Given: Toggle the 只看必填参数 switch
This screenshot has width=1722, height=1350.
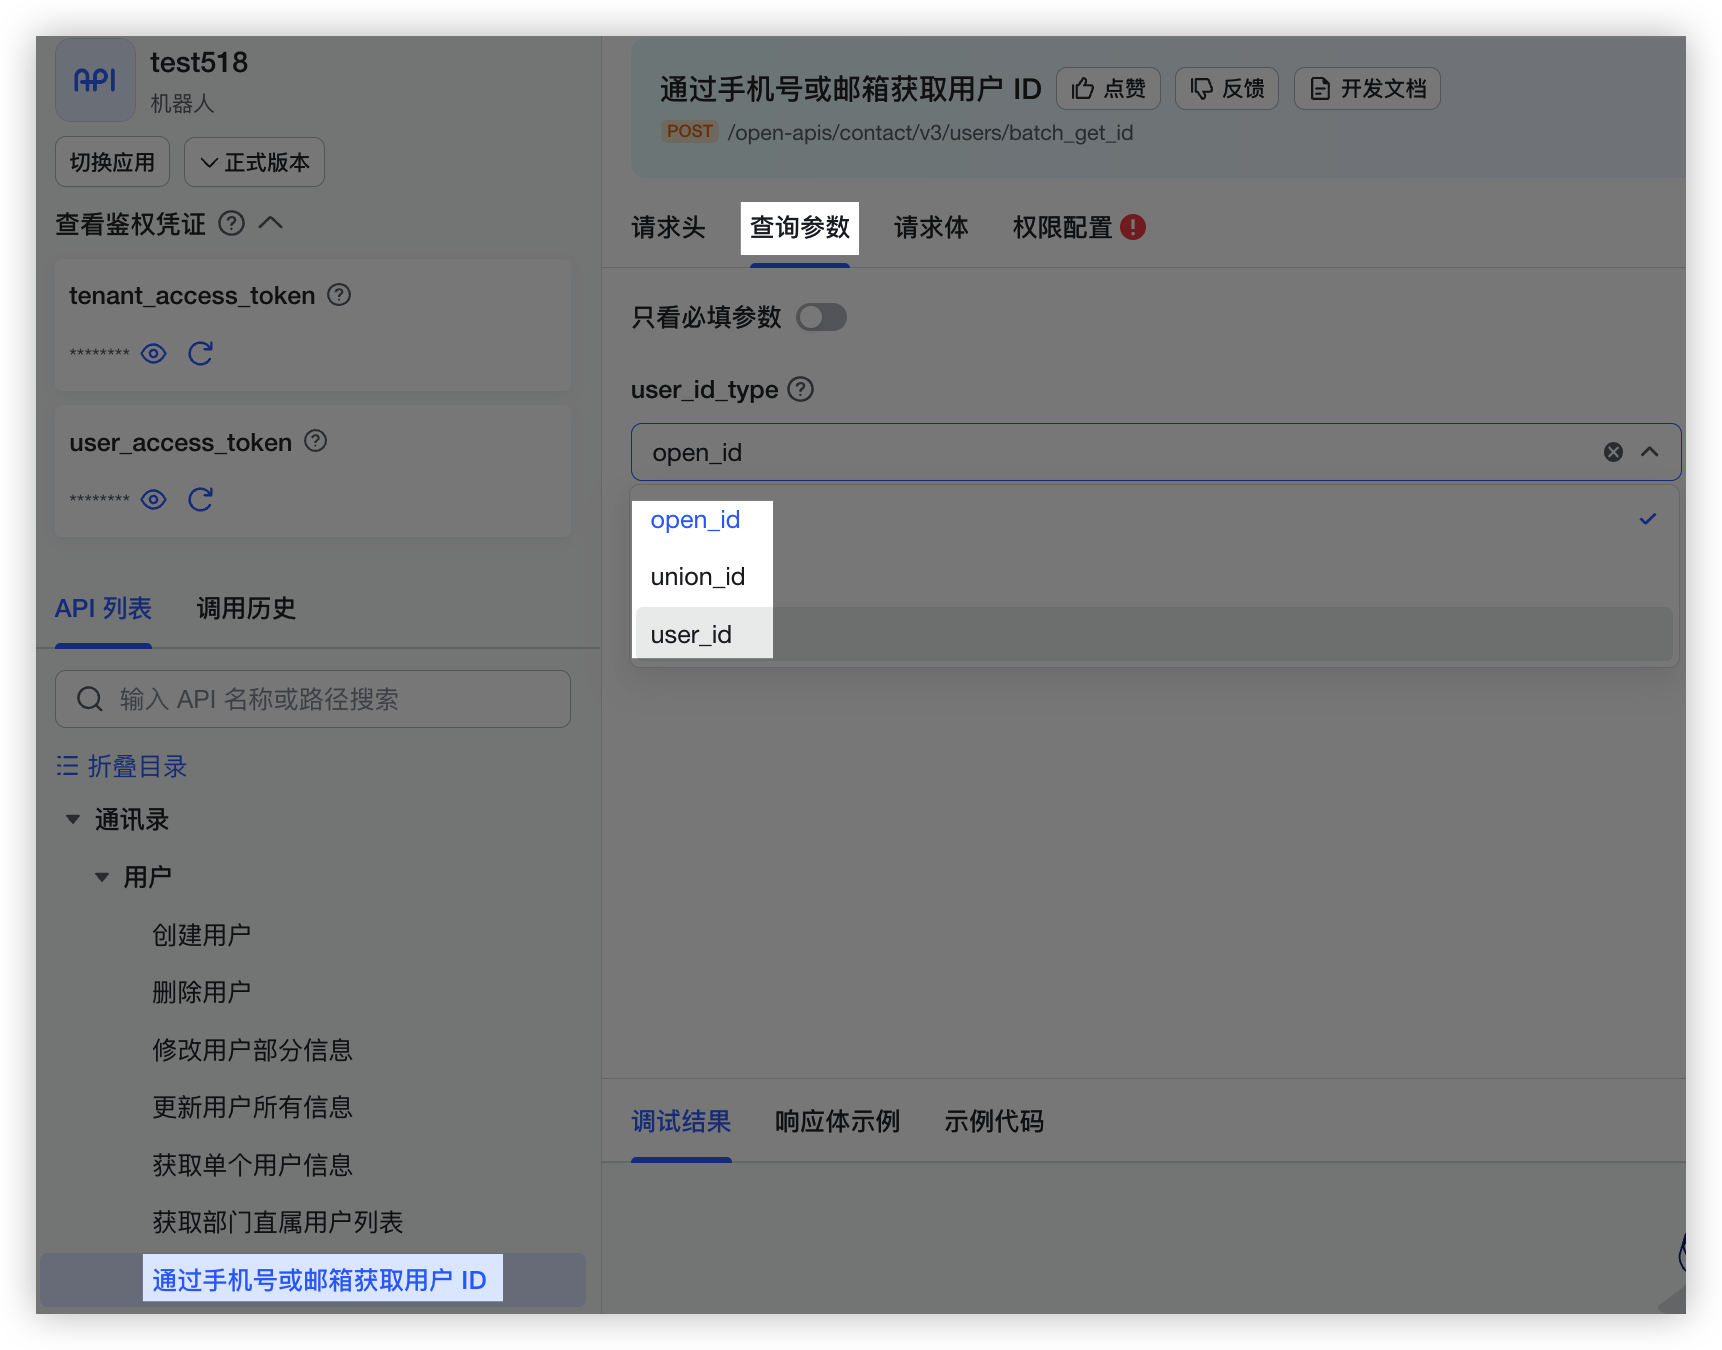Looking at the screenshot, I should pos(821,317).
